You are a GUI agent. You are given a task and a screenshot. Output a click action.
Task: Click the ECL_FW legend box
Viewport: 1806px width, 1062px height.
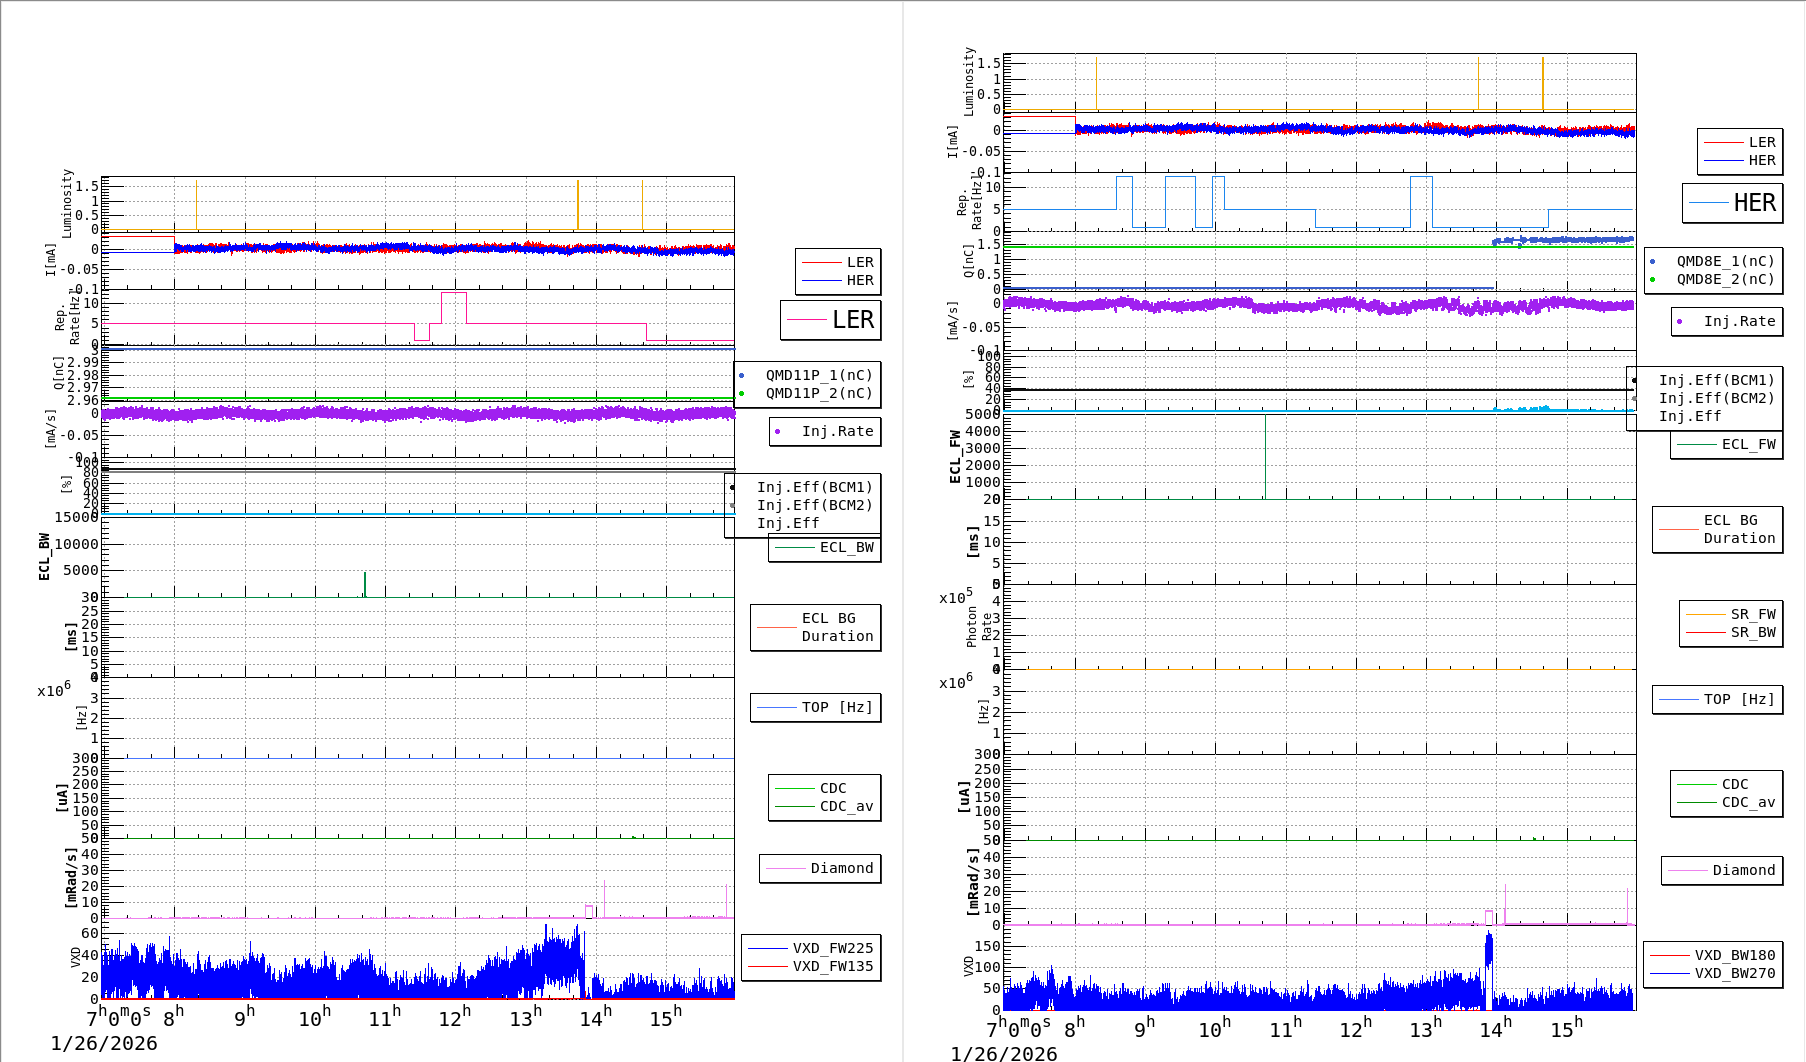pos(1727,444)
